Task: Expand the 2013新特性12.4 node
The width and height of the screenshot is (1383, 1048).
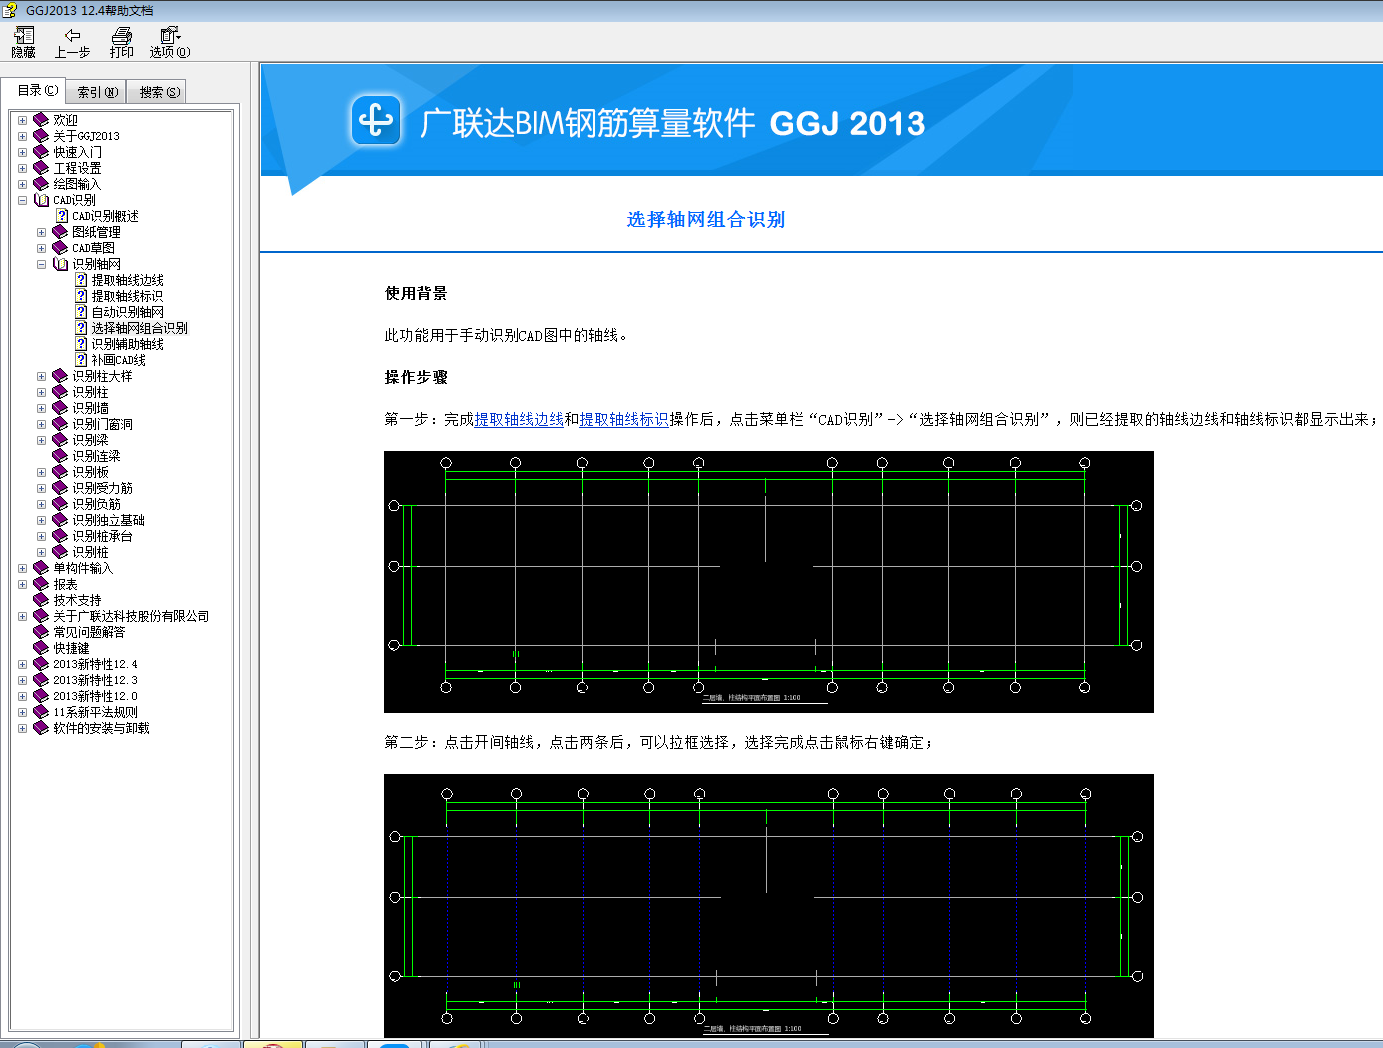Action: click(22, 664)
